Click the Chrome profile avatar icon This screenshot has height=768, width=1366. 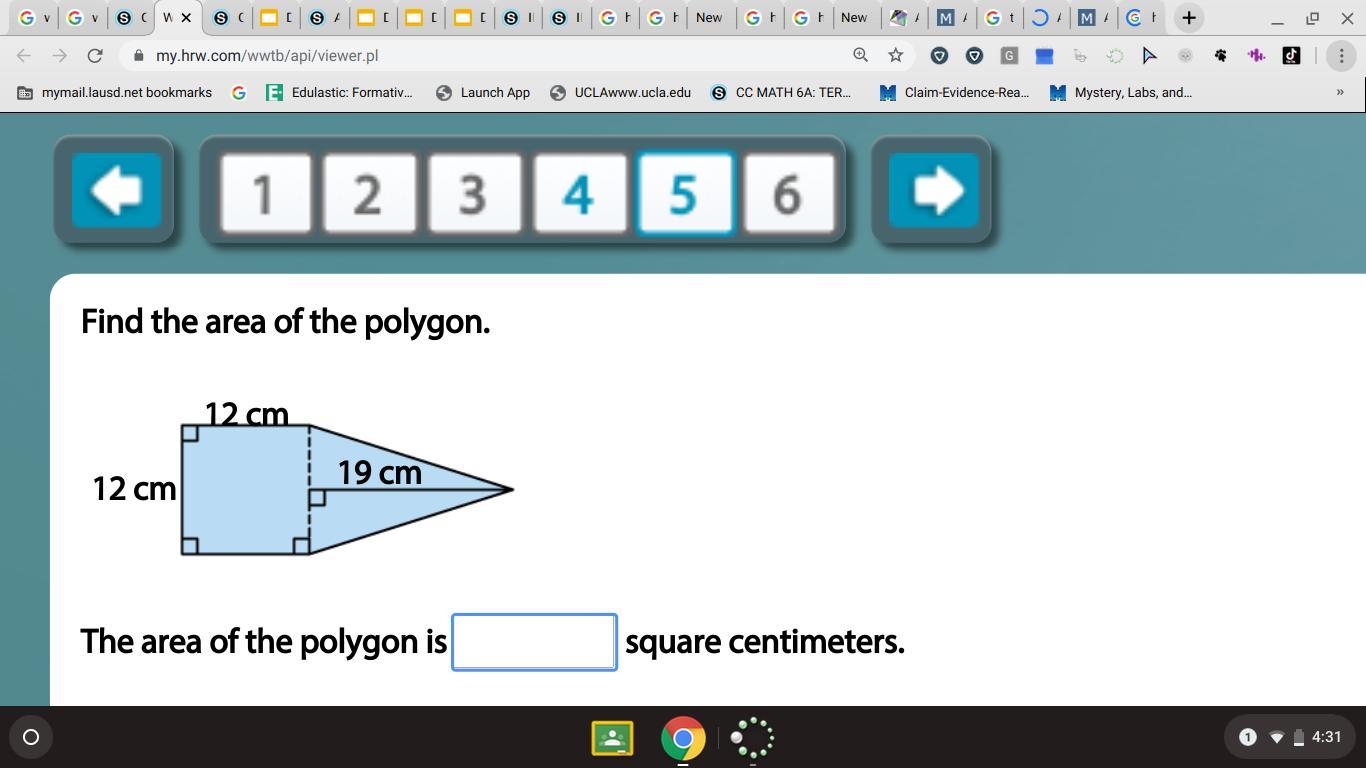coord(1186,55)
